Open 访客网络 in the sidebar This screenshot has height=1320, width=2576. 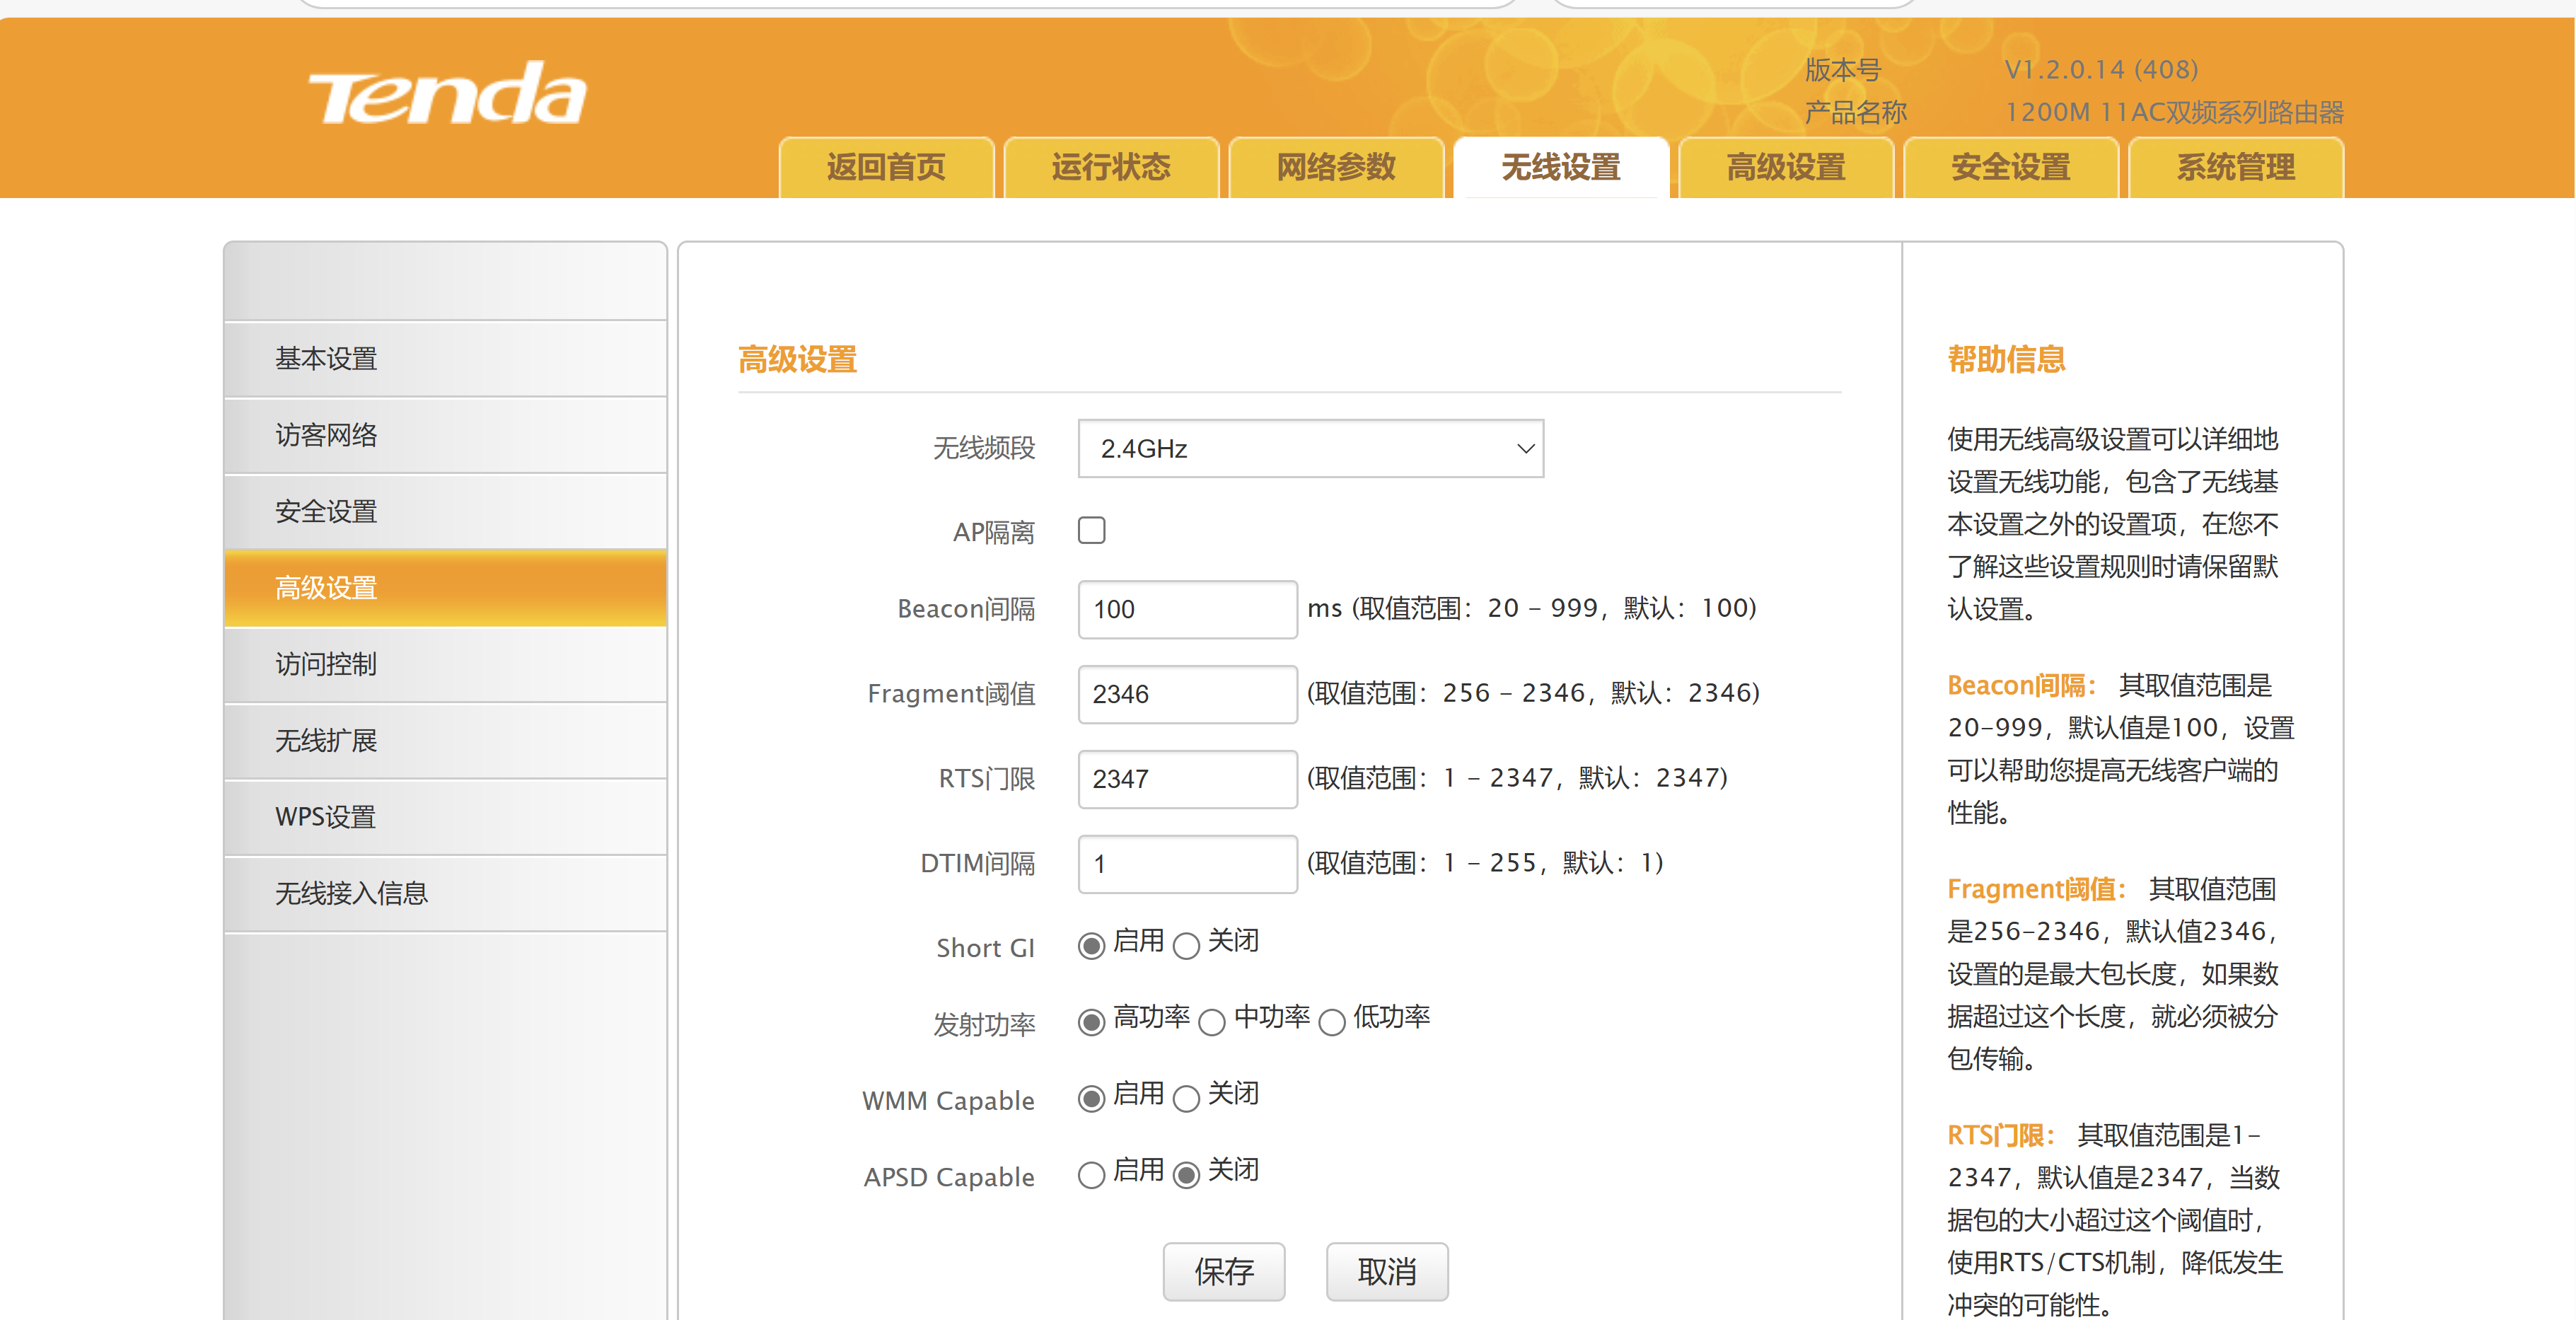tap(326, 435)
